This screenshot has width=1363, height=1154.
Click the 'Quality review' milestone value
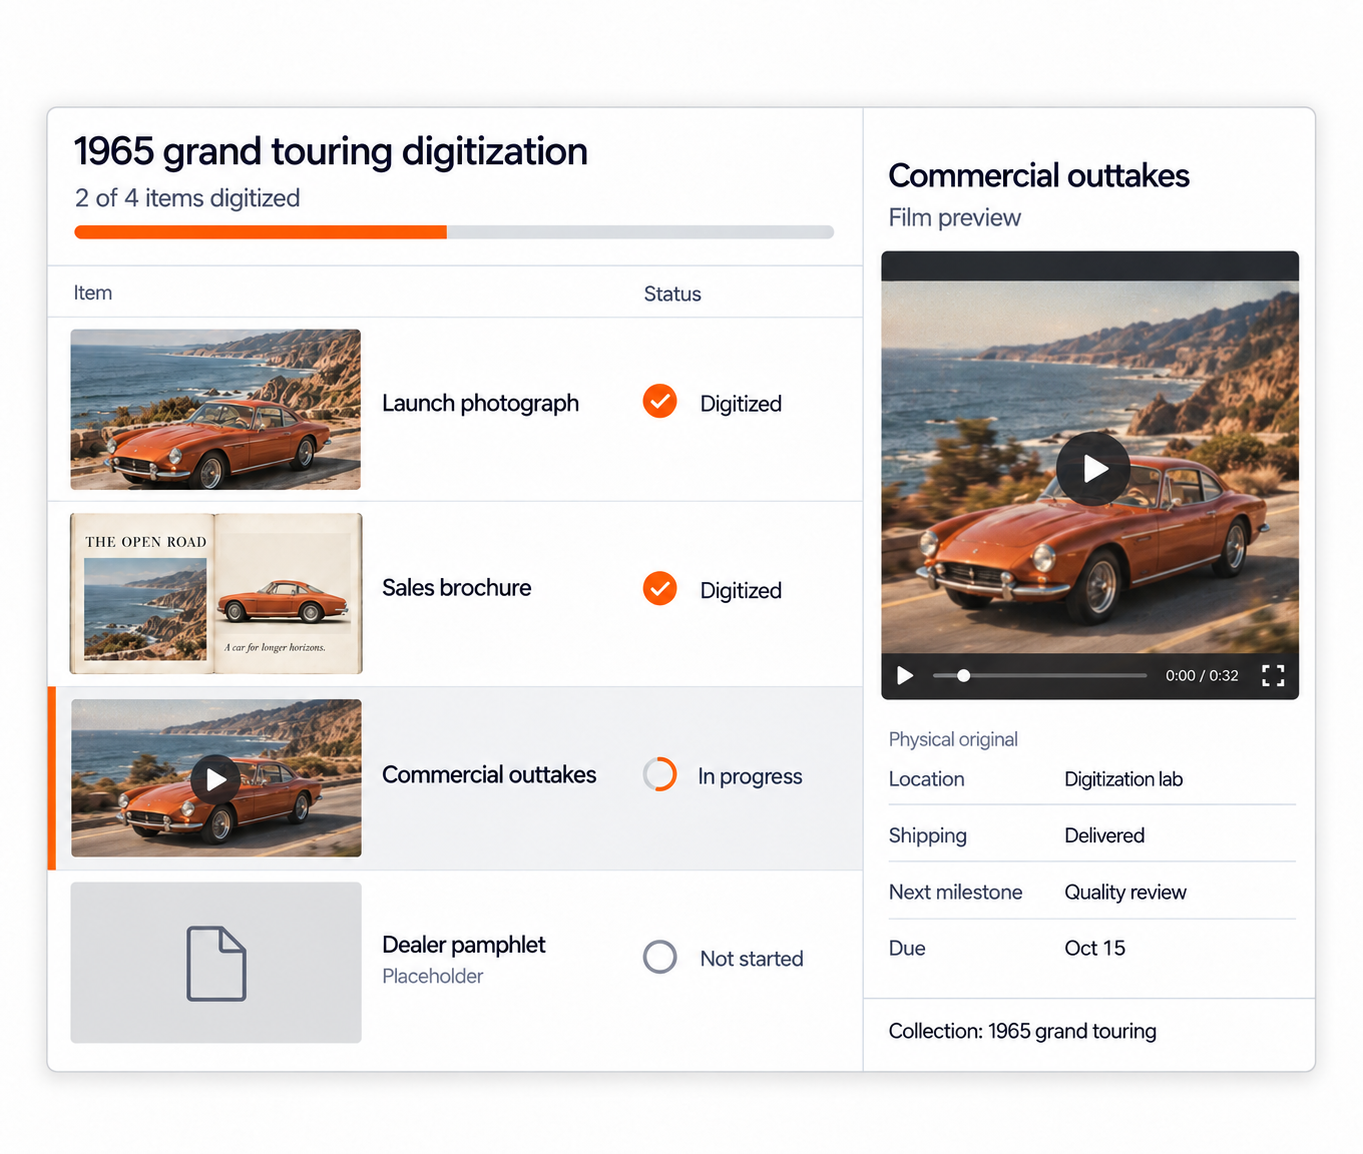(x=1125, y=892)
